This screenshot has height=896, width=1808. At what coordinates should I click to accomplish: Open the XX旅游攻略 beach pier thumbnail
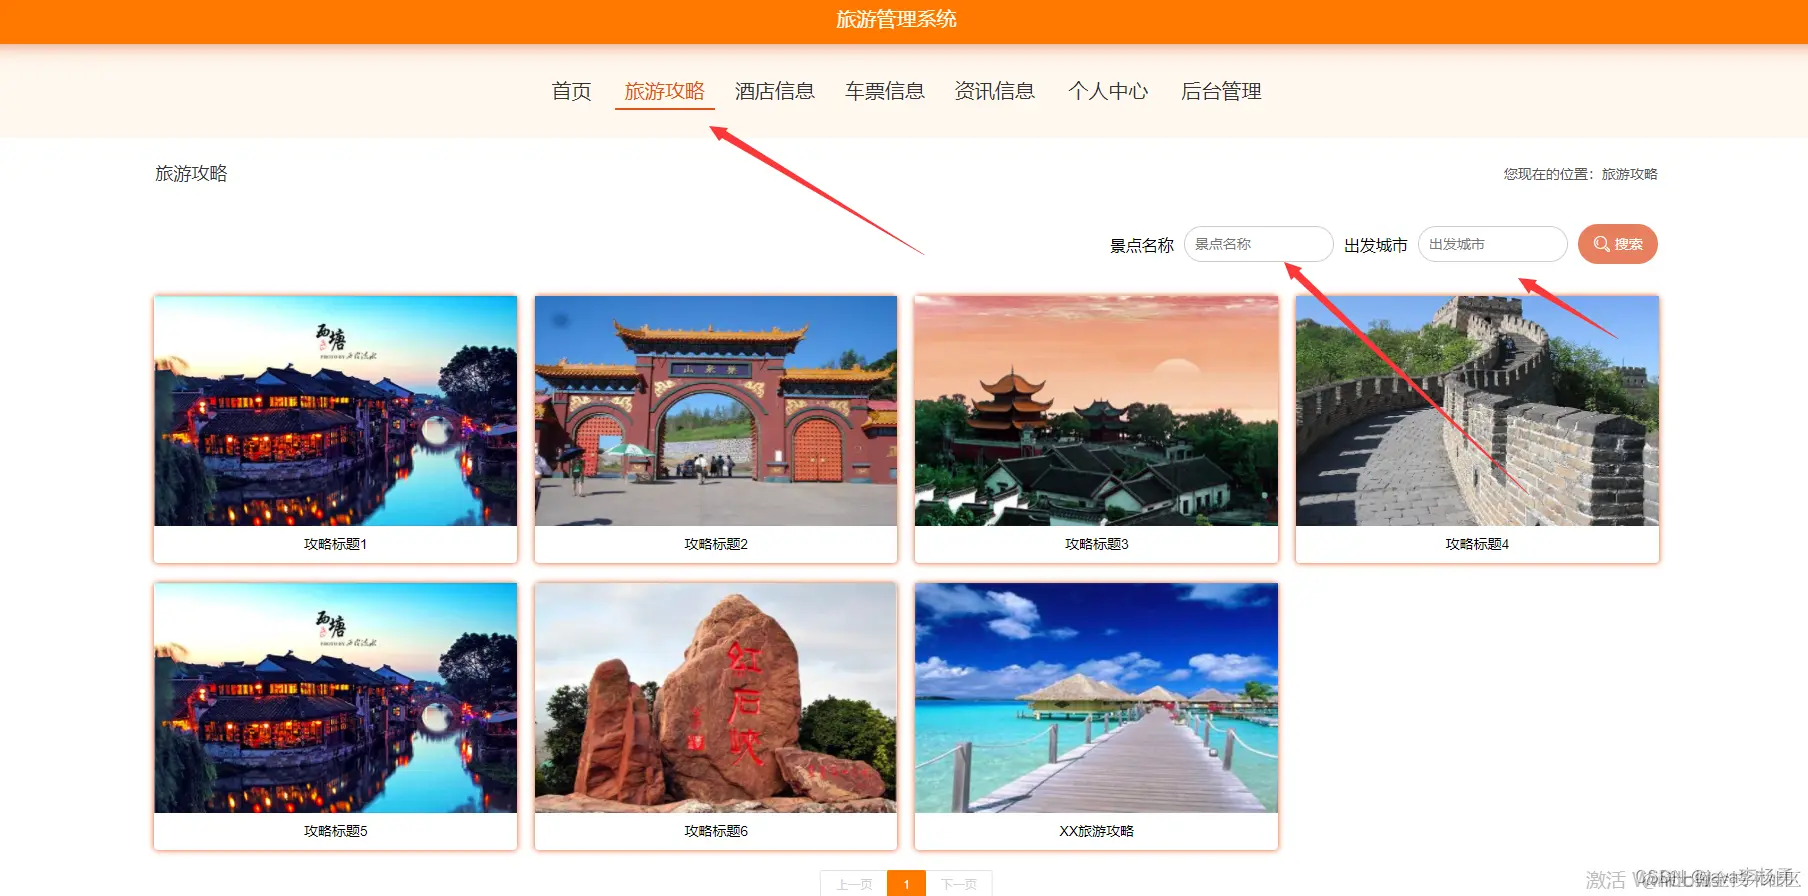[x=1096, y=698]
